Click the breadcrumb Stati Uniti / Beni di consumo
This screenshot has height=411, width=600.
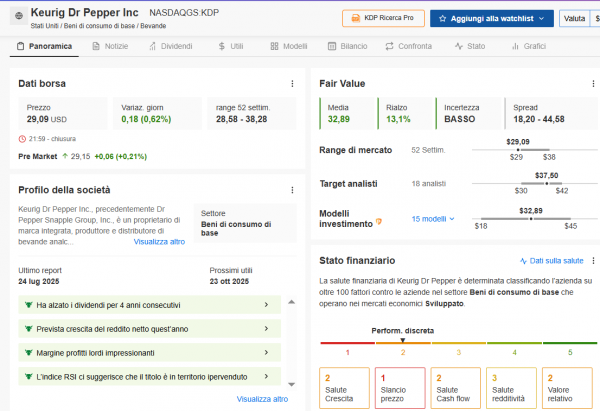click(x=98, y=26)
